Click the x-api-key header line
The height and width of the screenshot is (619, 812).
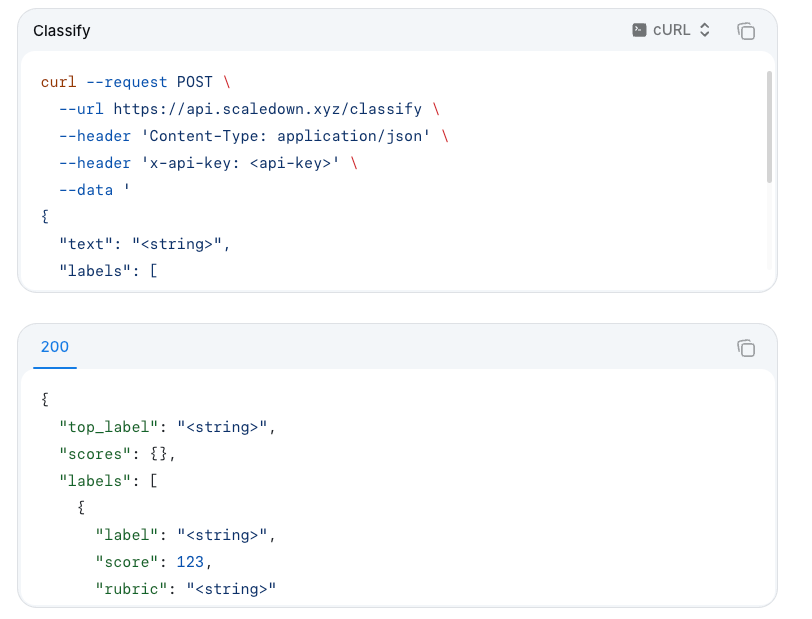208,163
